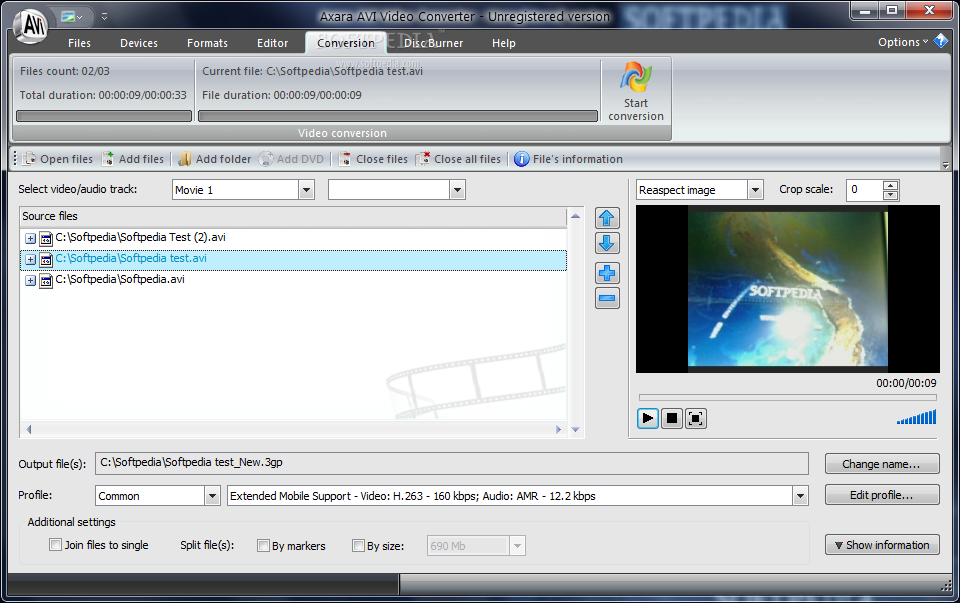
Task: Move selected file down with blue arrow
Action: pos(607,244)
